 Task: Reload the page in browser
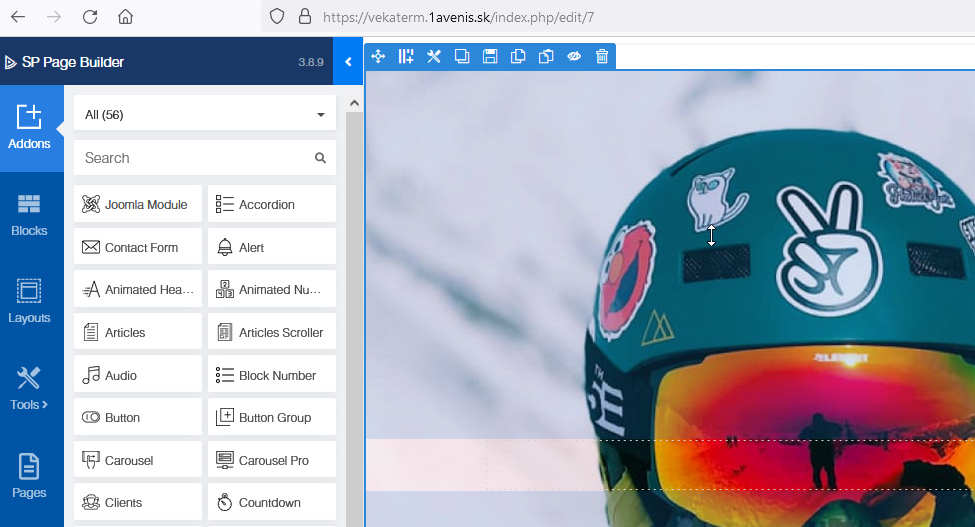[90, 17]
